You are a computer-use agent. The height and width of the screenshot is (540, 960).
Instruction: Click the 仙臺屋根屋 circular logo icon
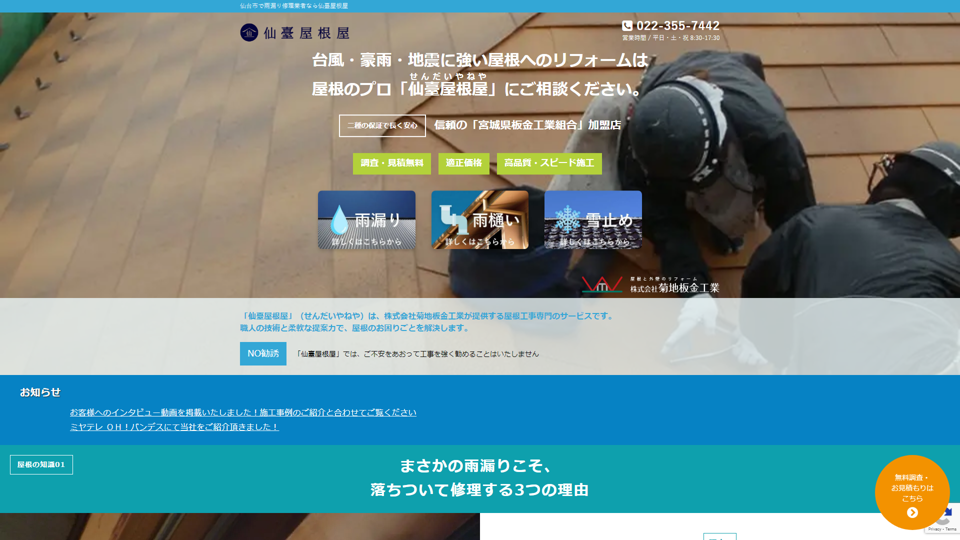[x=249, y=33]
